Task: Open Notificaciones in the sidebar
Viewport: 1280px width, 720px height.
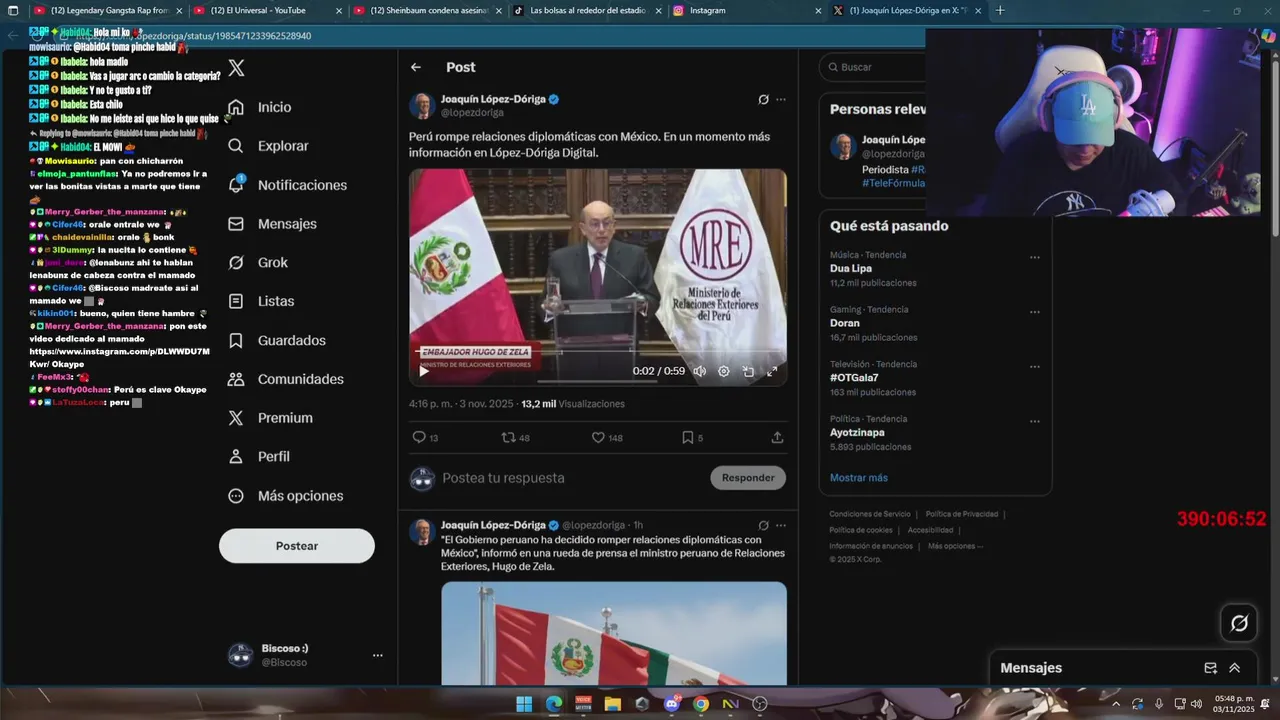Action: [287, 185]
